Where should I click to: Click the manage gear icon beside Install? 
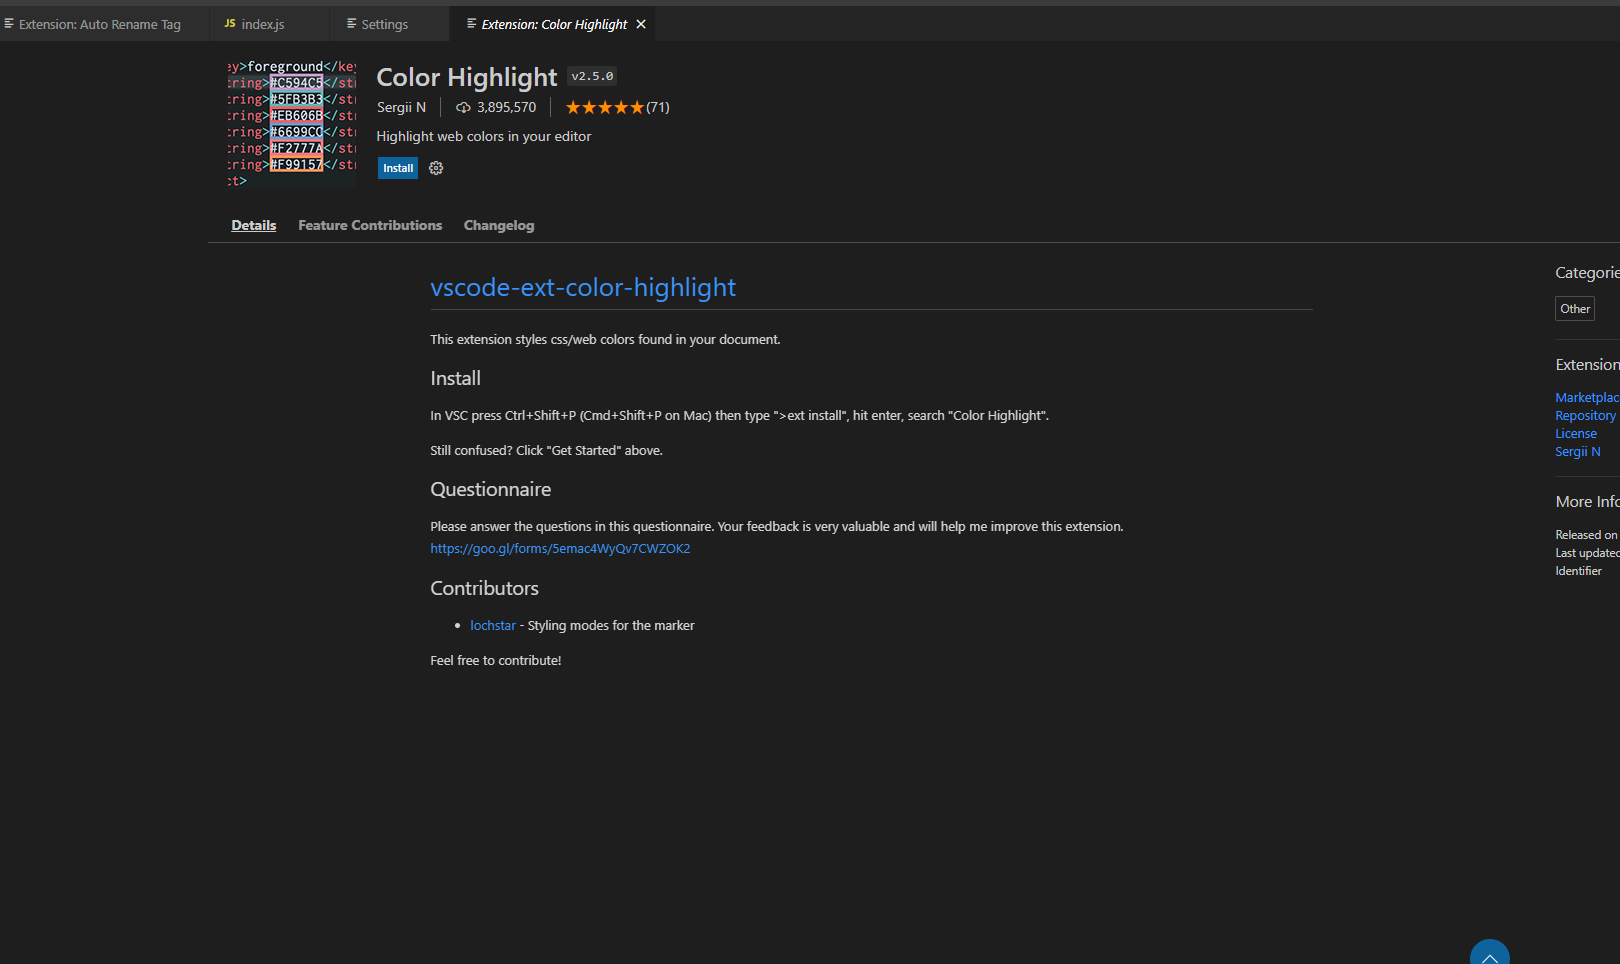[436, 168]
